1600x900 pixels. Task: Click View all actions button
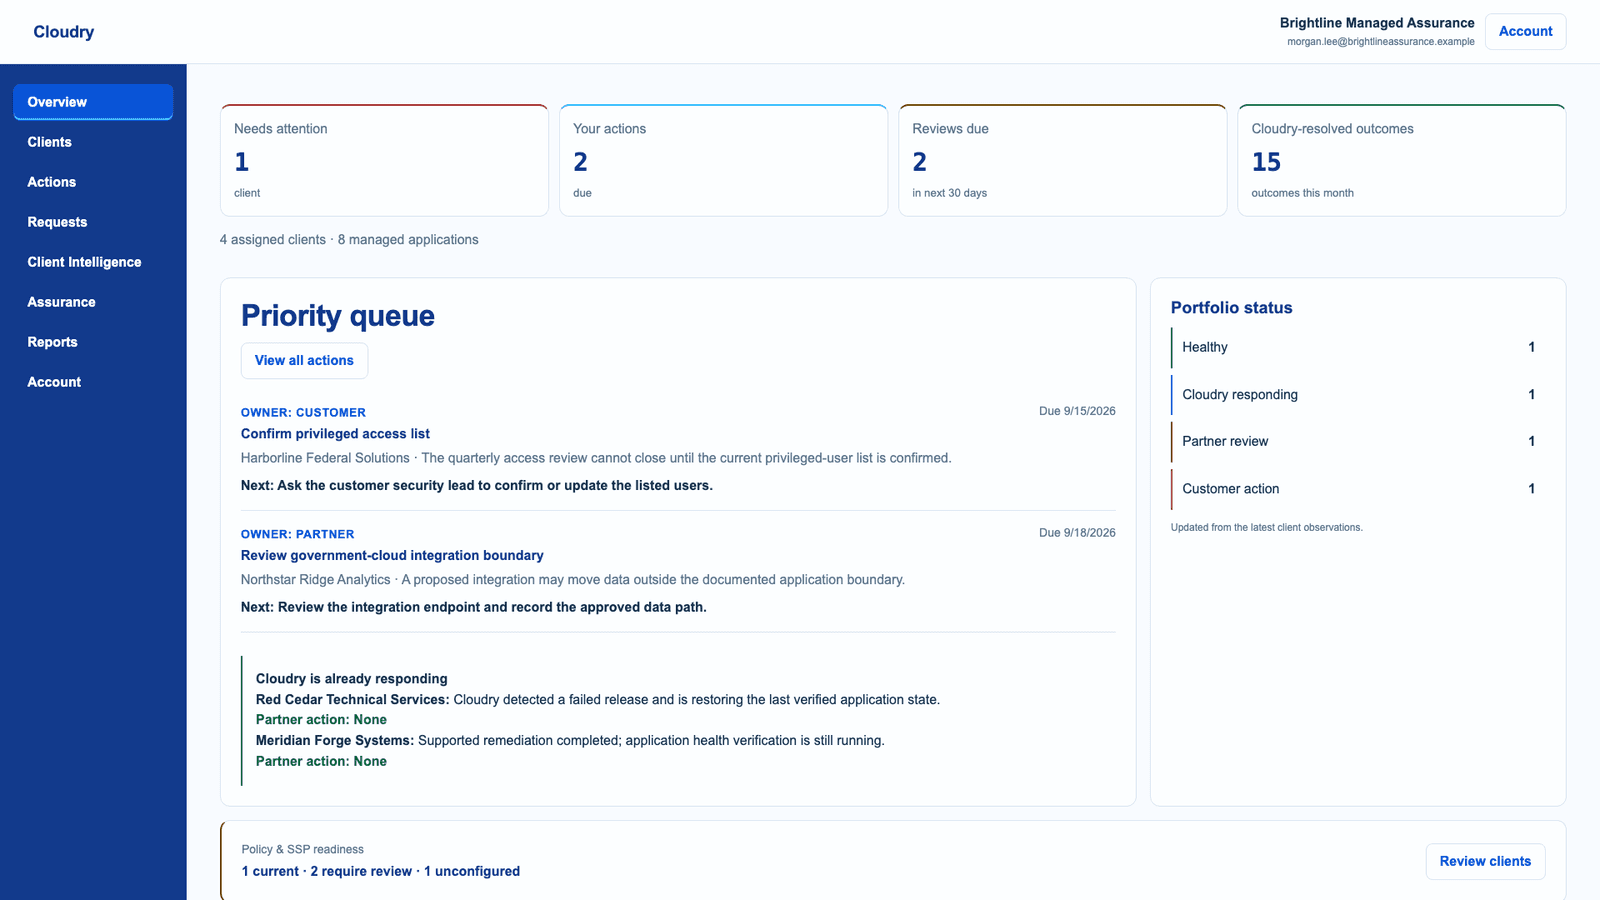[x=304, y=361]
